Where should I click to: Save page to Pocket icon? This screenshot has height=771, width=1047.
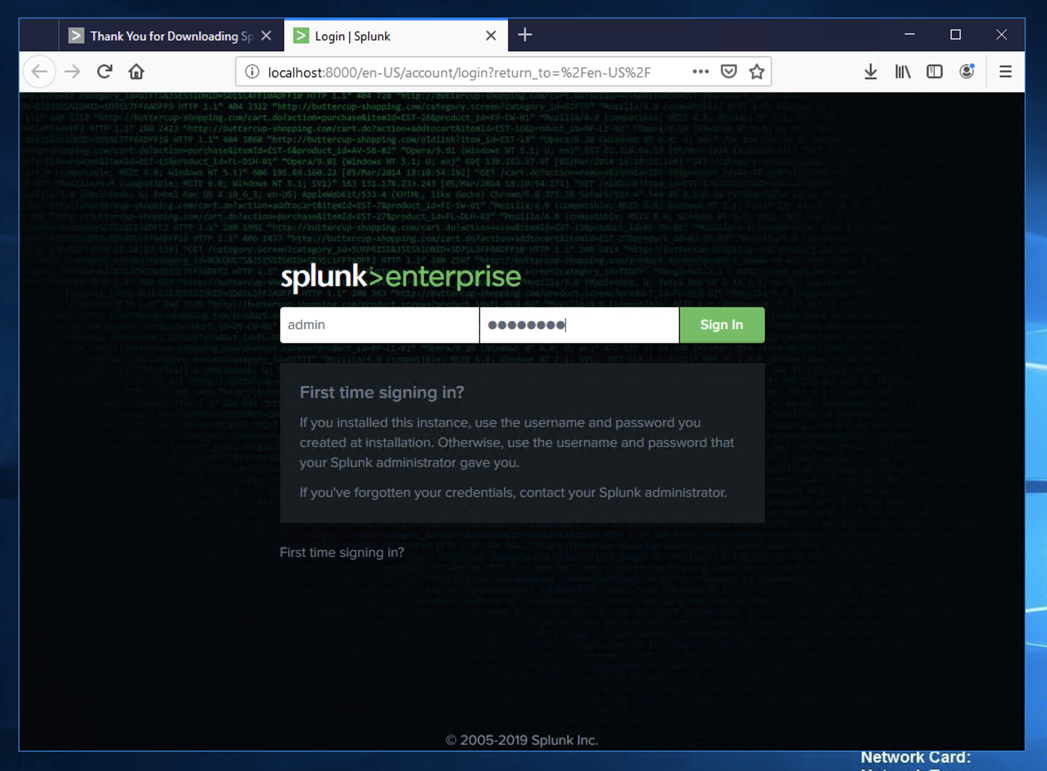pyautogui.click(x=728, y=71)
